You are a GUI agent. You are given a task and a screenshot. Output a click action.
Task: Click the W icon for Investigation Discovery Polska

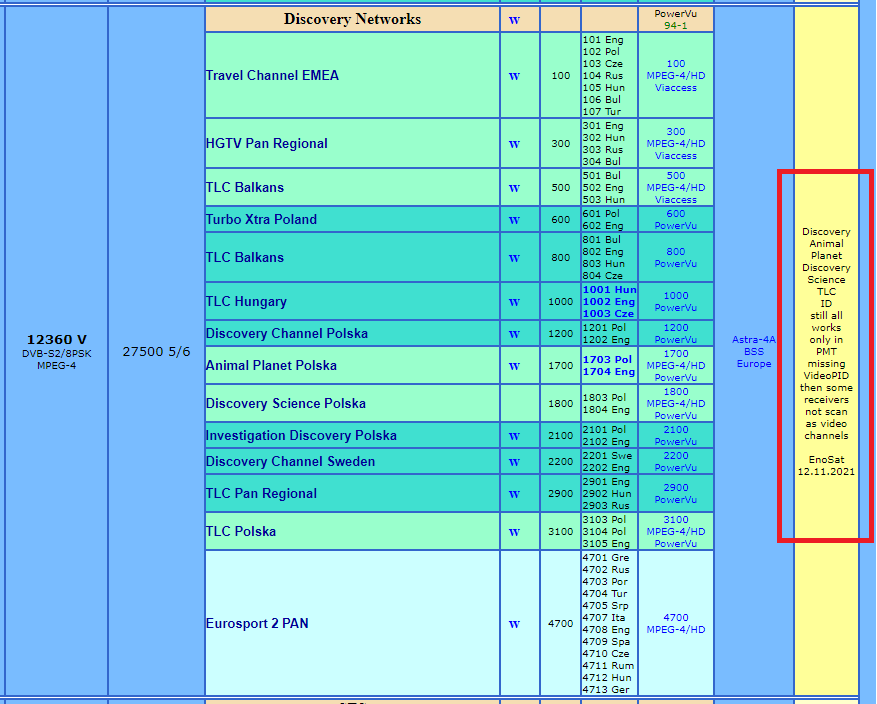pyautogui.click(x=514, y=436)
